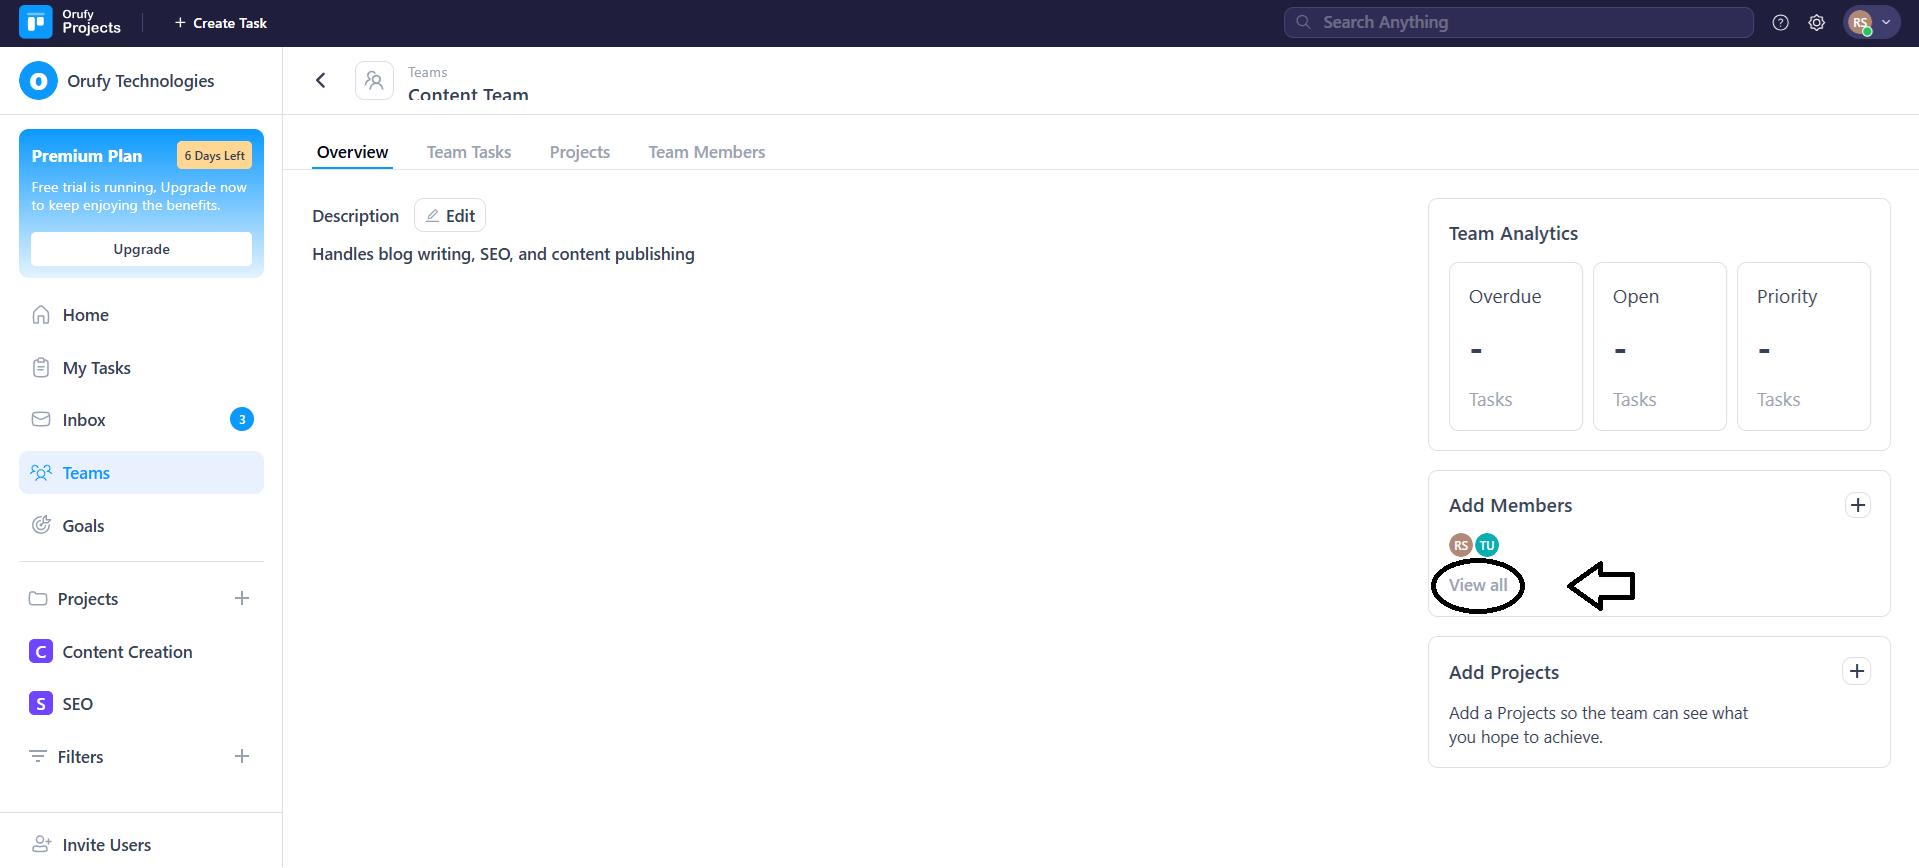Click the back arrow beside Content Team

321,81
